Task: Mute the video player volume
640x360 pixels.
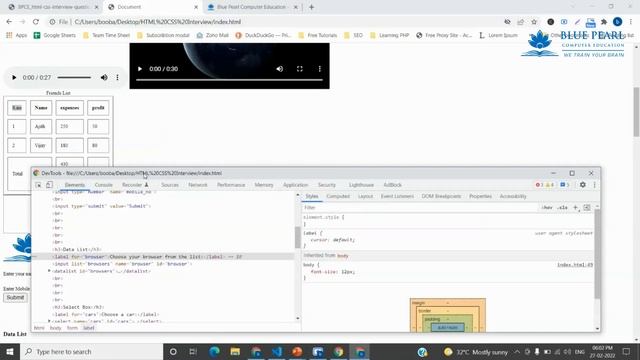Action: 280,69
